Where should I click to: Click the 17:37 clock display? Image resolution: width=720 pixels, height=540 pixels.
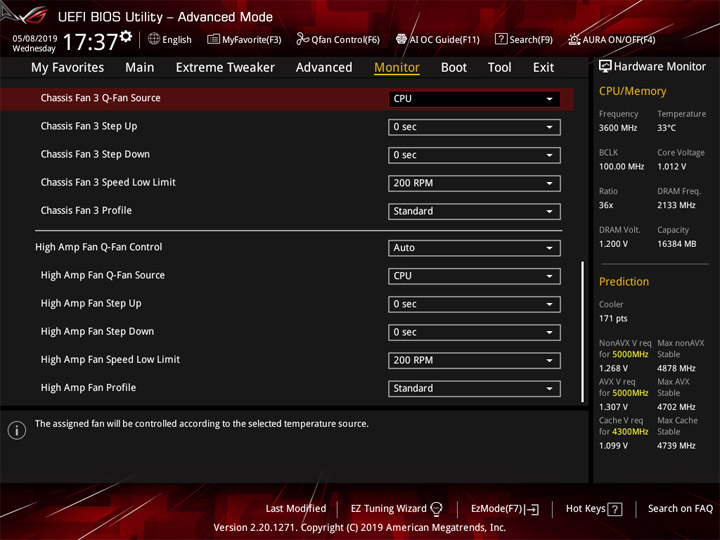[x=90, y=42]
